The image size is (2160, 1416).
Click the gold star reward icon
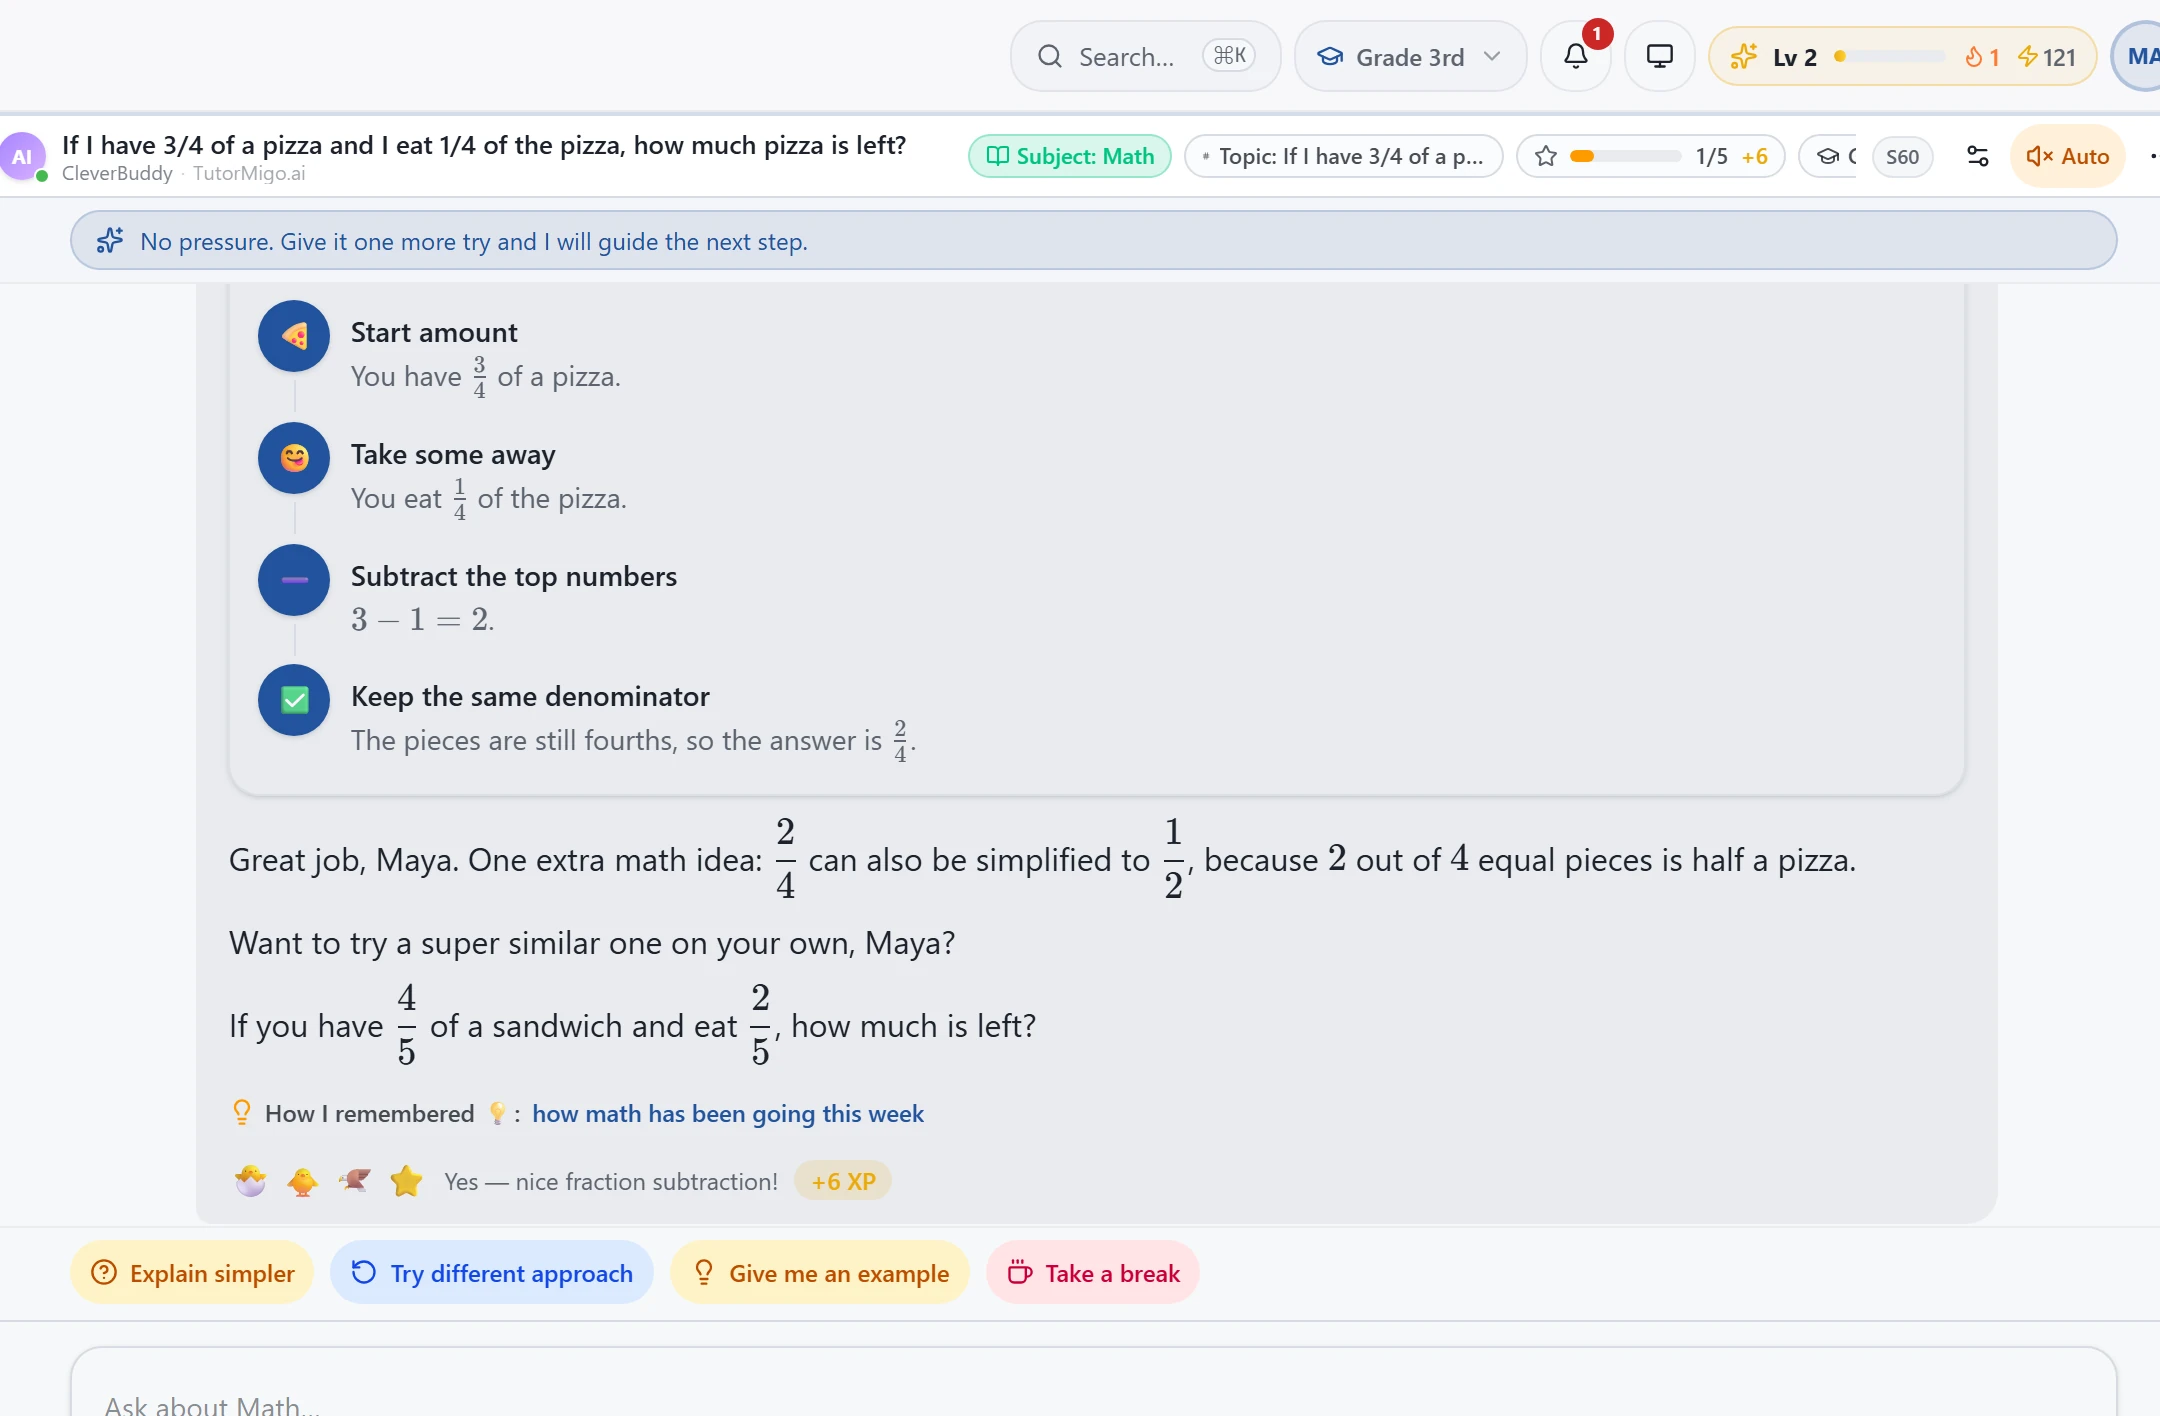406,1181
